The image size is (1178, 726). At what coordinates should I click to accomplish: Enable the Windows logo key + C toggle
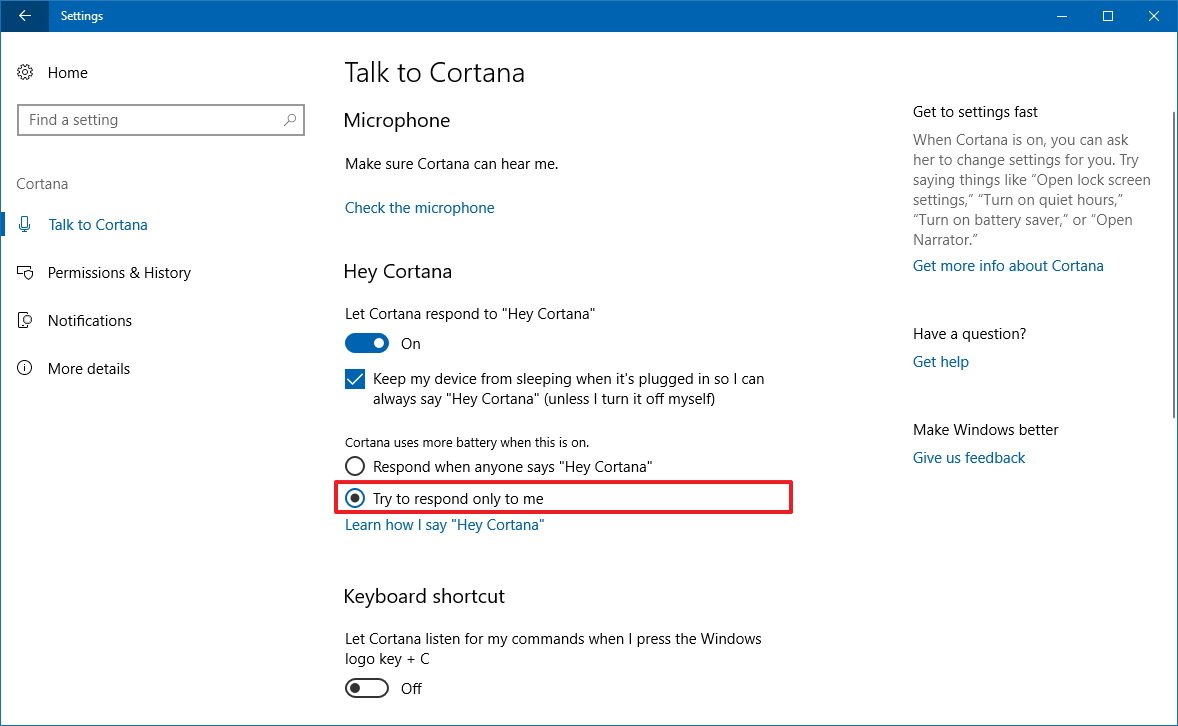367,689
